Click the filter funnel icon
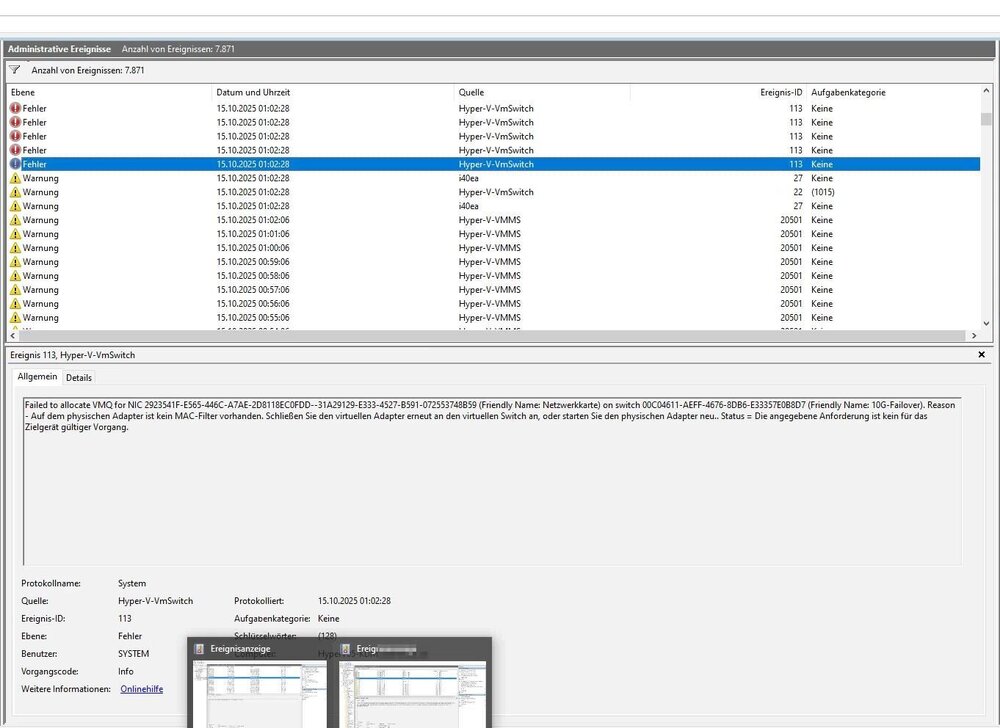Viewport: 1000px width, 728px height. (14, 71)
